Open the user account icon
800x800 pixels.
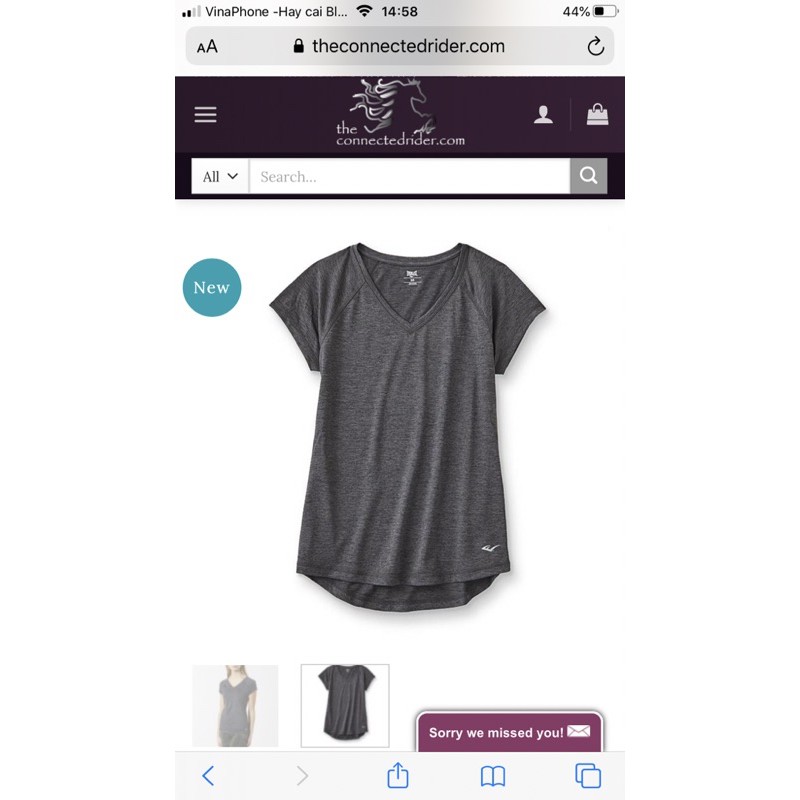[543, 115]
